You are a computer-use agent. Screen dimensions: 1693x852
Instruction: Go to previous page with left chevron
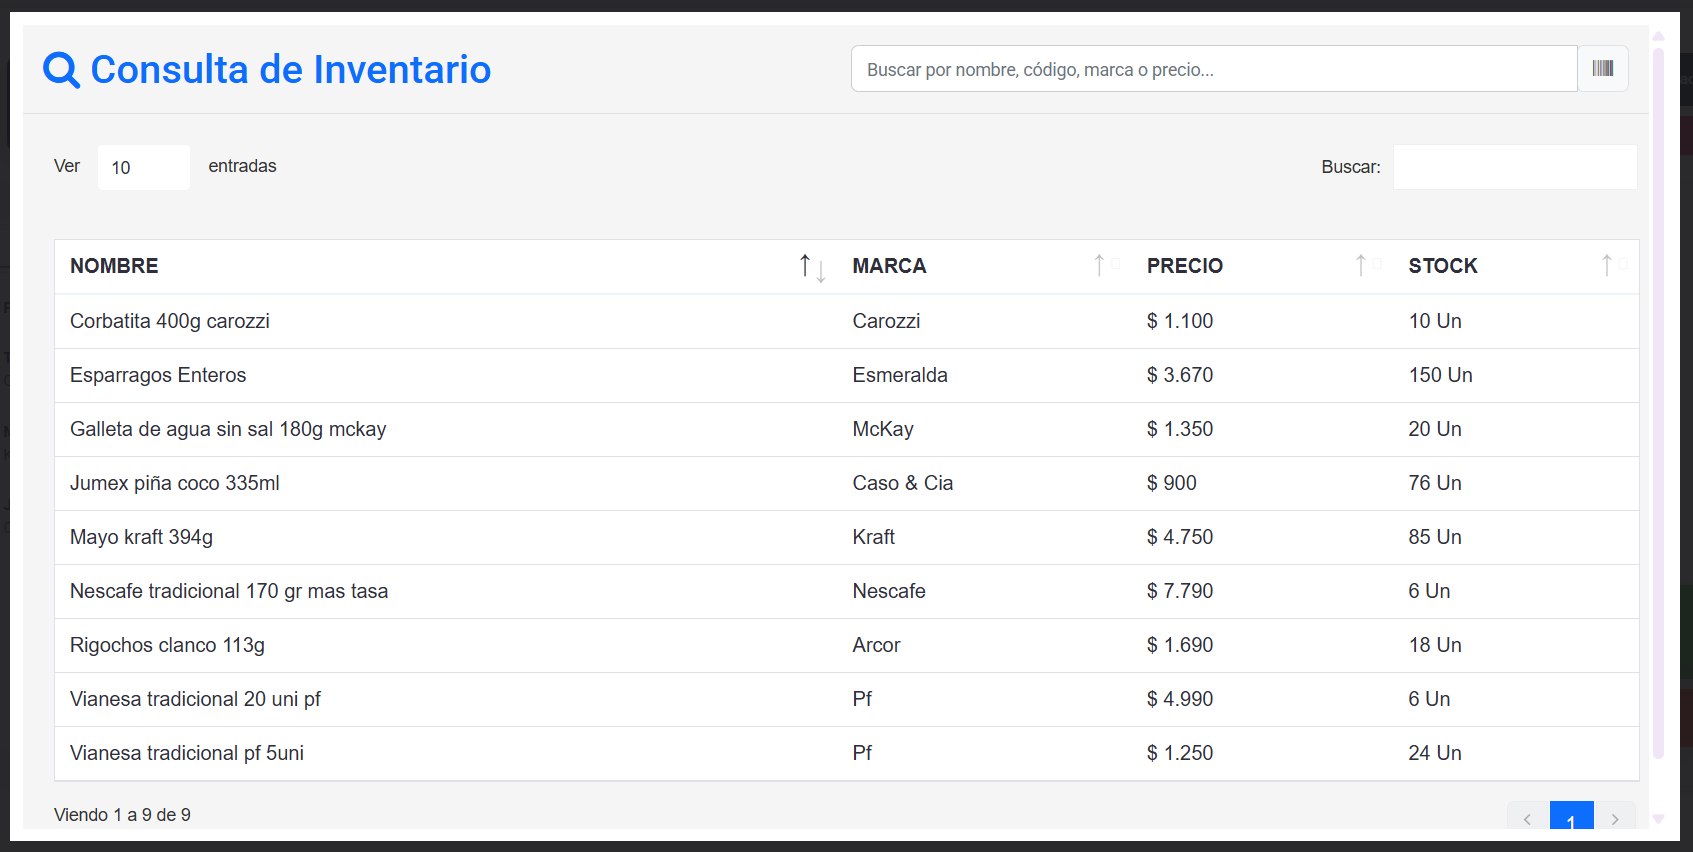[1527, 818]
